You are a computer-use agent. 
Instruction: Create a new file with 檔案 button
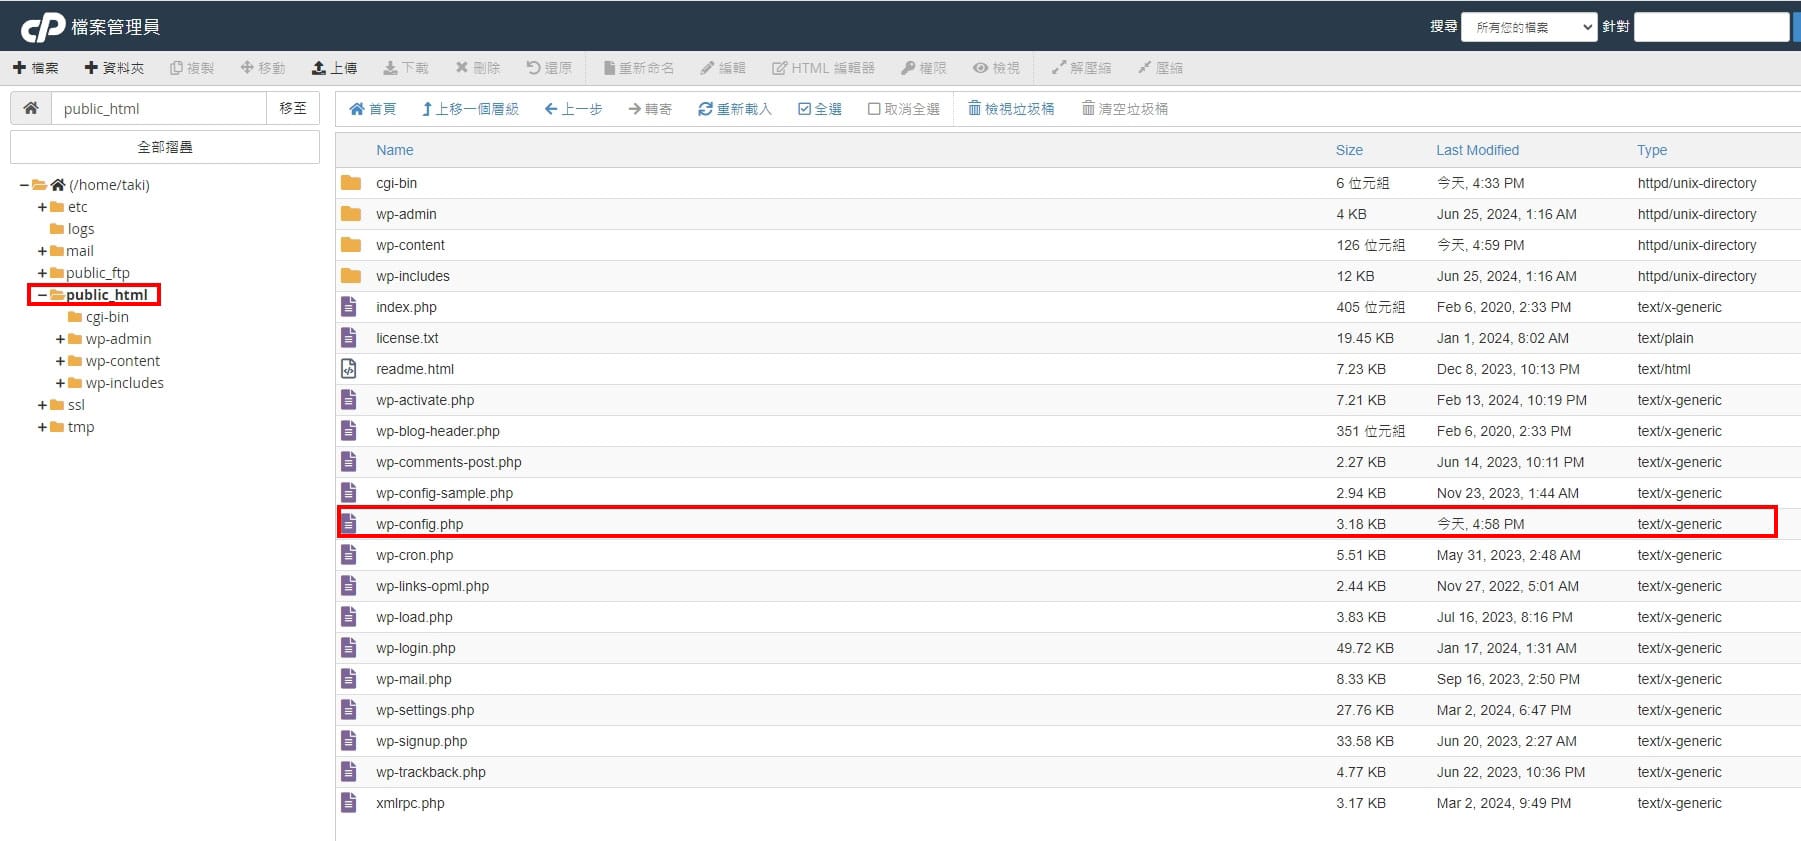point(35,68)
